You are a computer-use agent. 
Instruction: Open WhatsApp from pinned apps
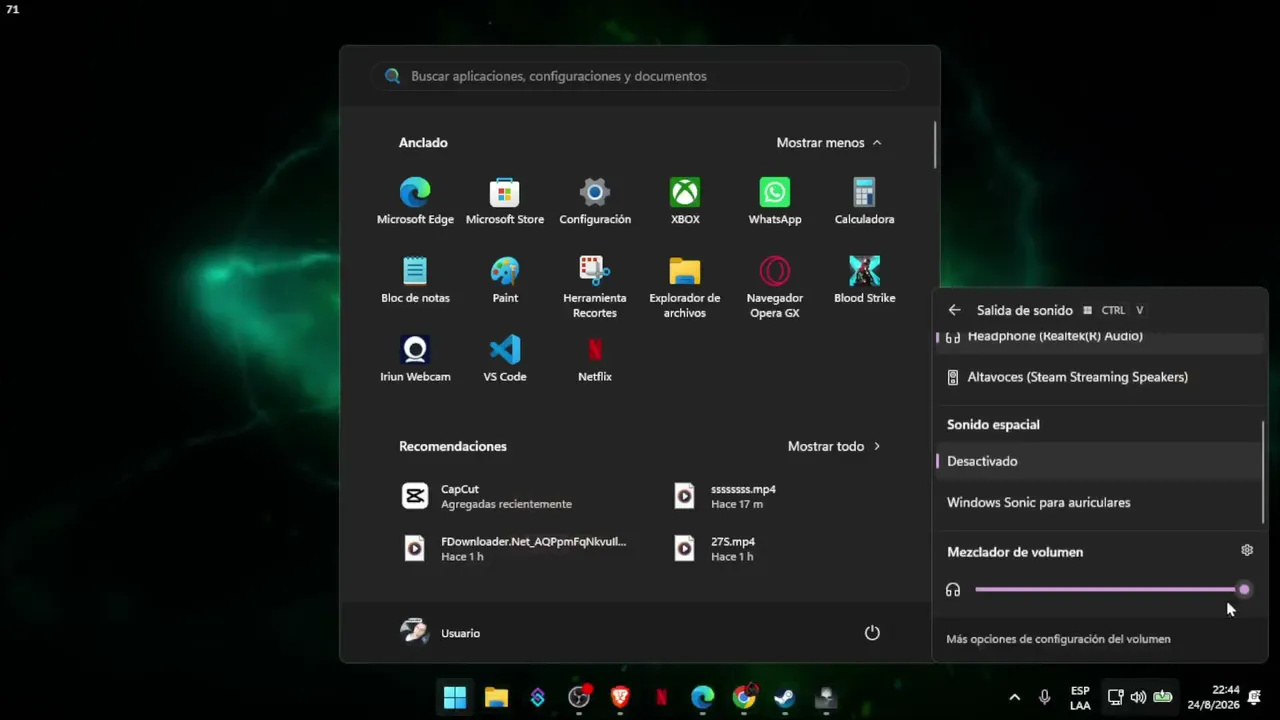coord(775,201)
